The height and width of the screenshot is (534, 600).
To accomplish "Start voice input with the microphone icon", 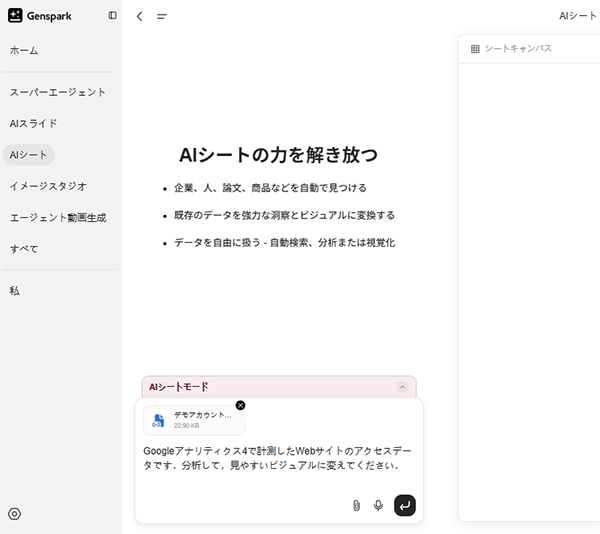I will [x=378, y=505].
